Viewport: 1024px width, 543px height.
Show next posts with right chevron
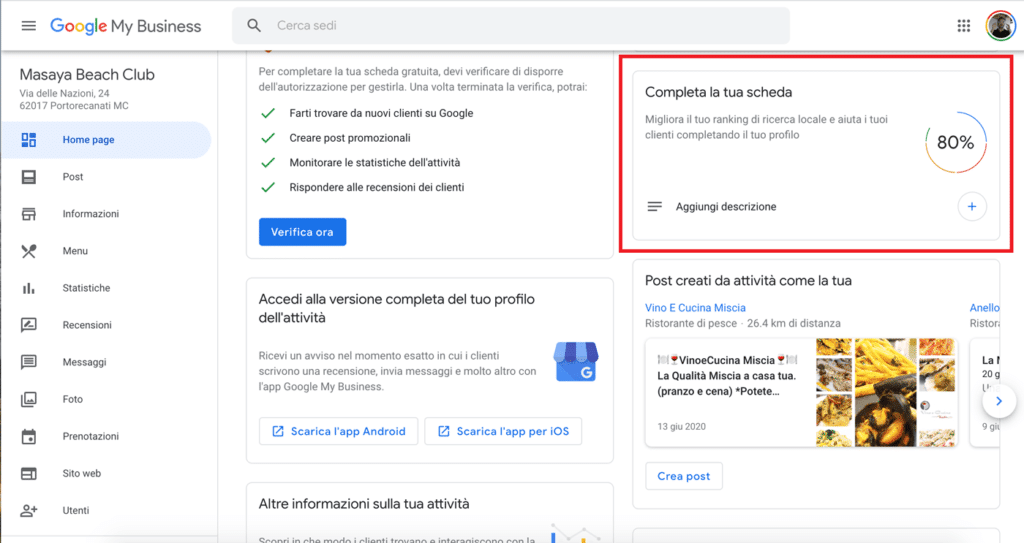(999, 401)
